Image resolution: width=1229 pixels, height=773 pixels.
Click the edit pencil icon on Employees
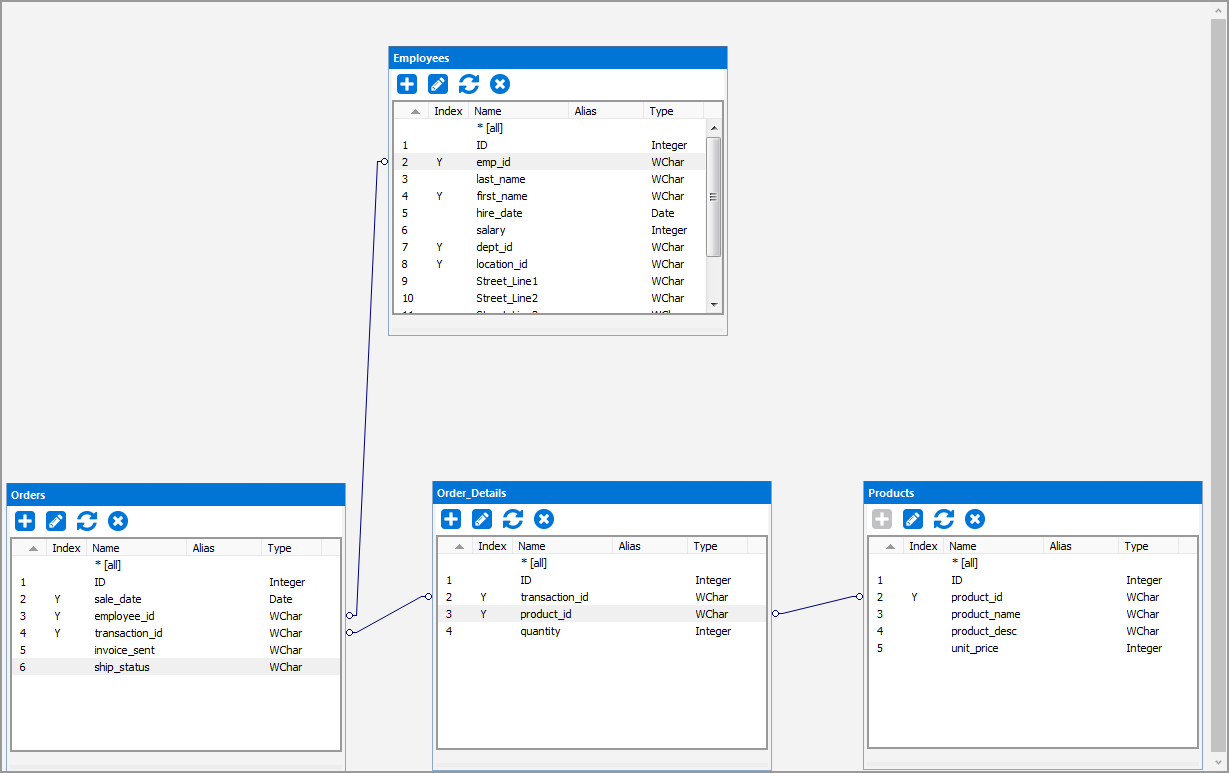tap(437, 84)
